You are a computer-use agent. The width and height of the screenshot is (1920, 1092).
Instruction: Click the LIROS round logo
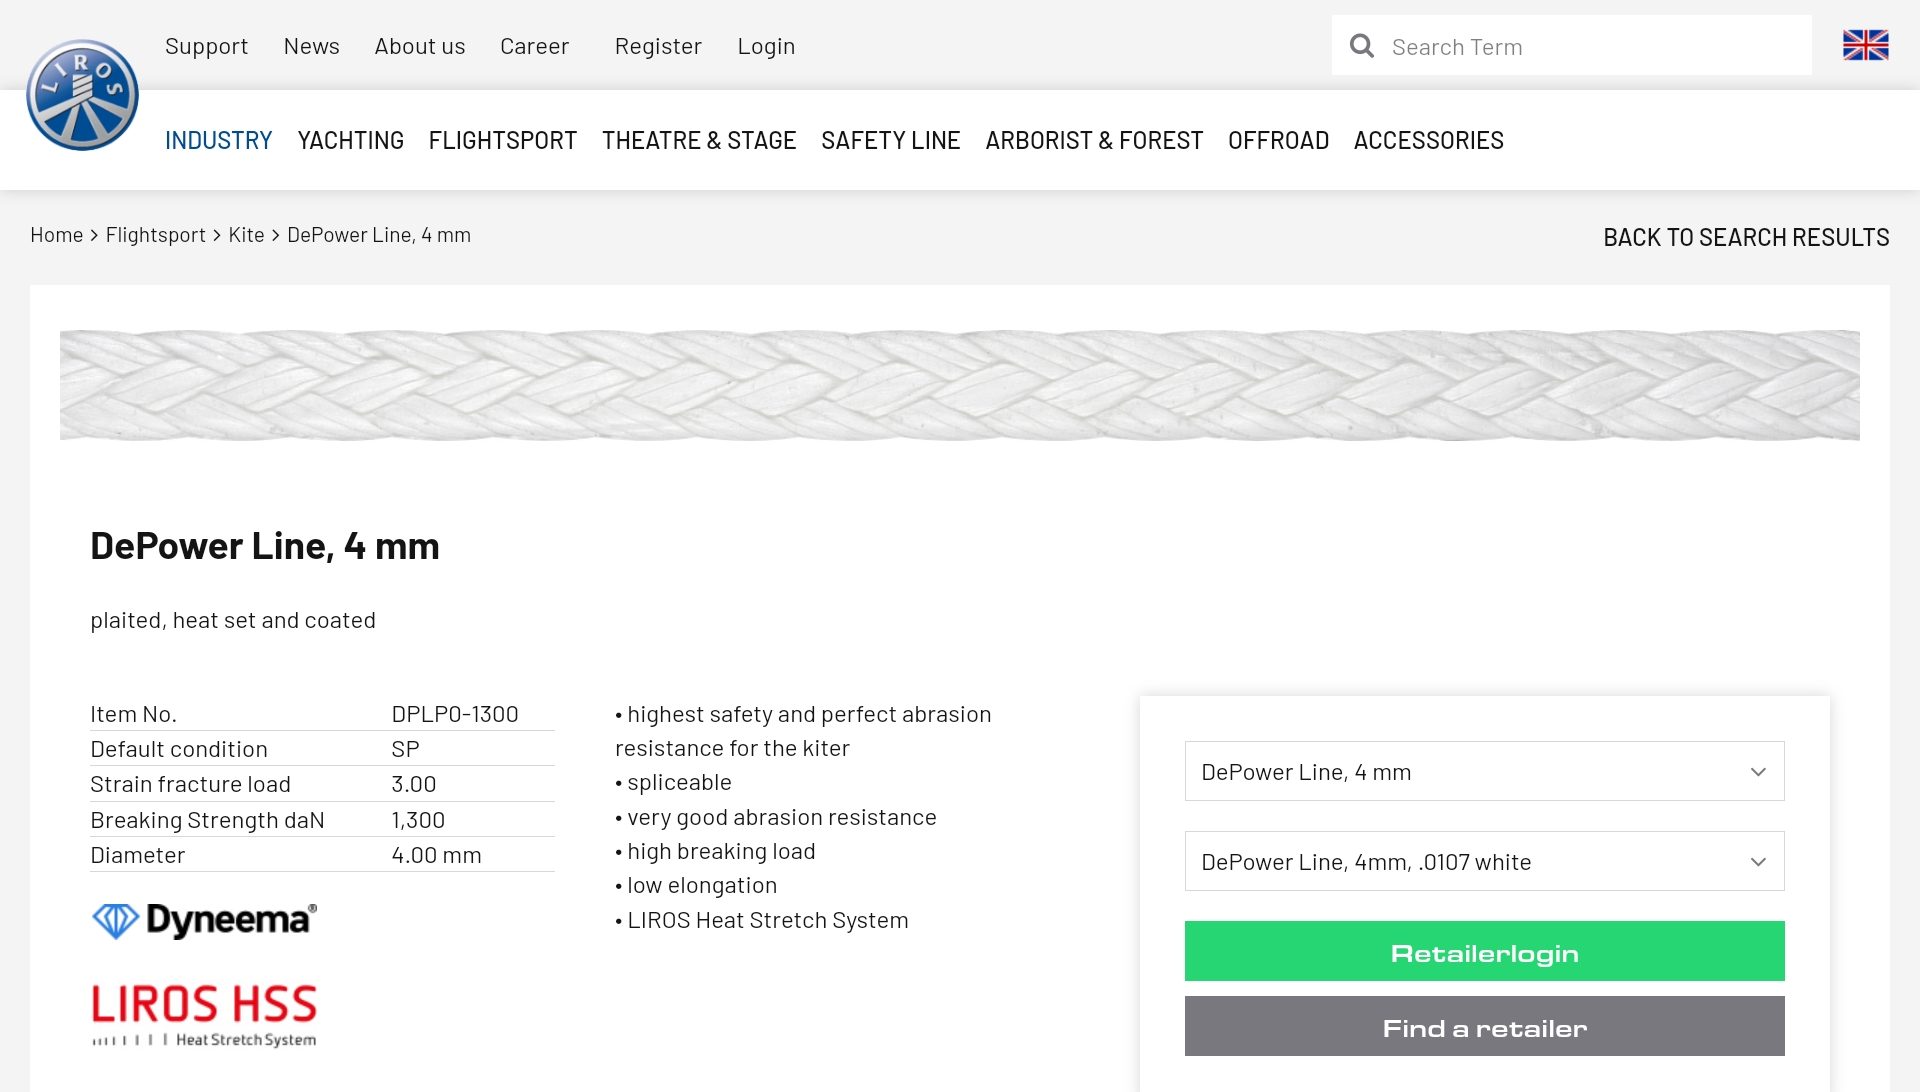[x=82, y=95]
